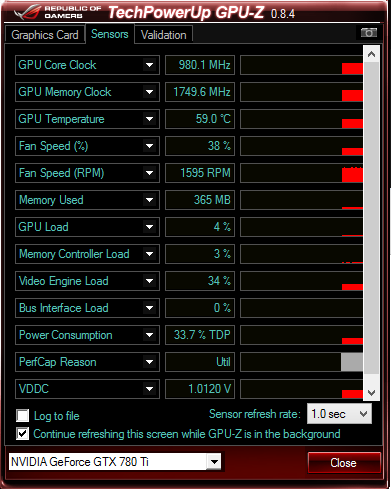Screen dimensions: 391x489
Task: Click the Fan Speed (RPM) history graph
Action: [x=302, y=173]
